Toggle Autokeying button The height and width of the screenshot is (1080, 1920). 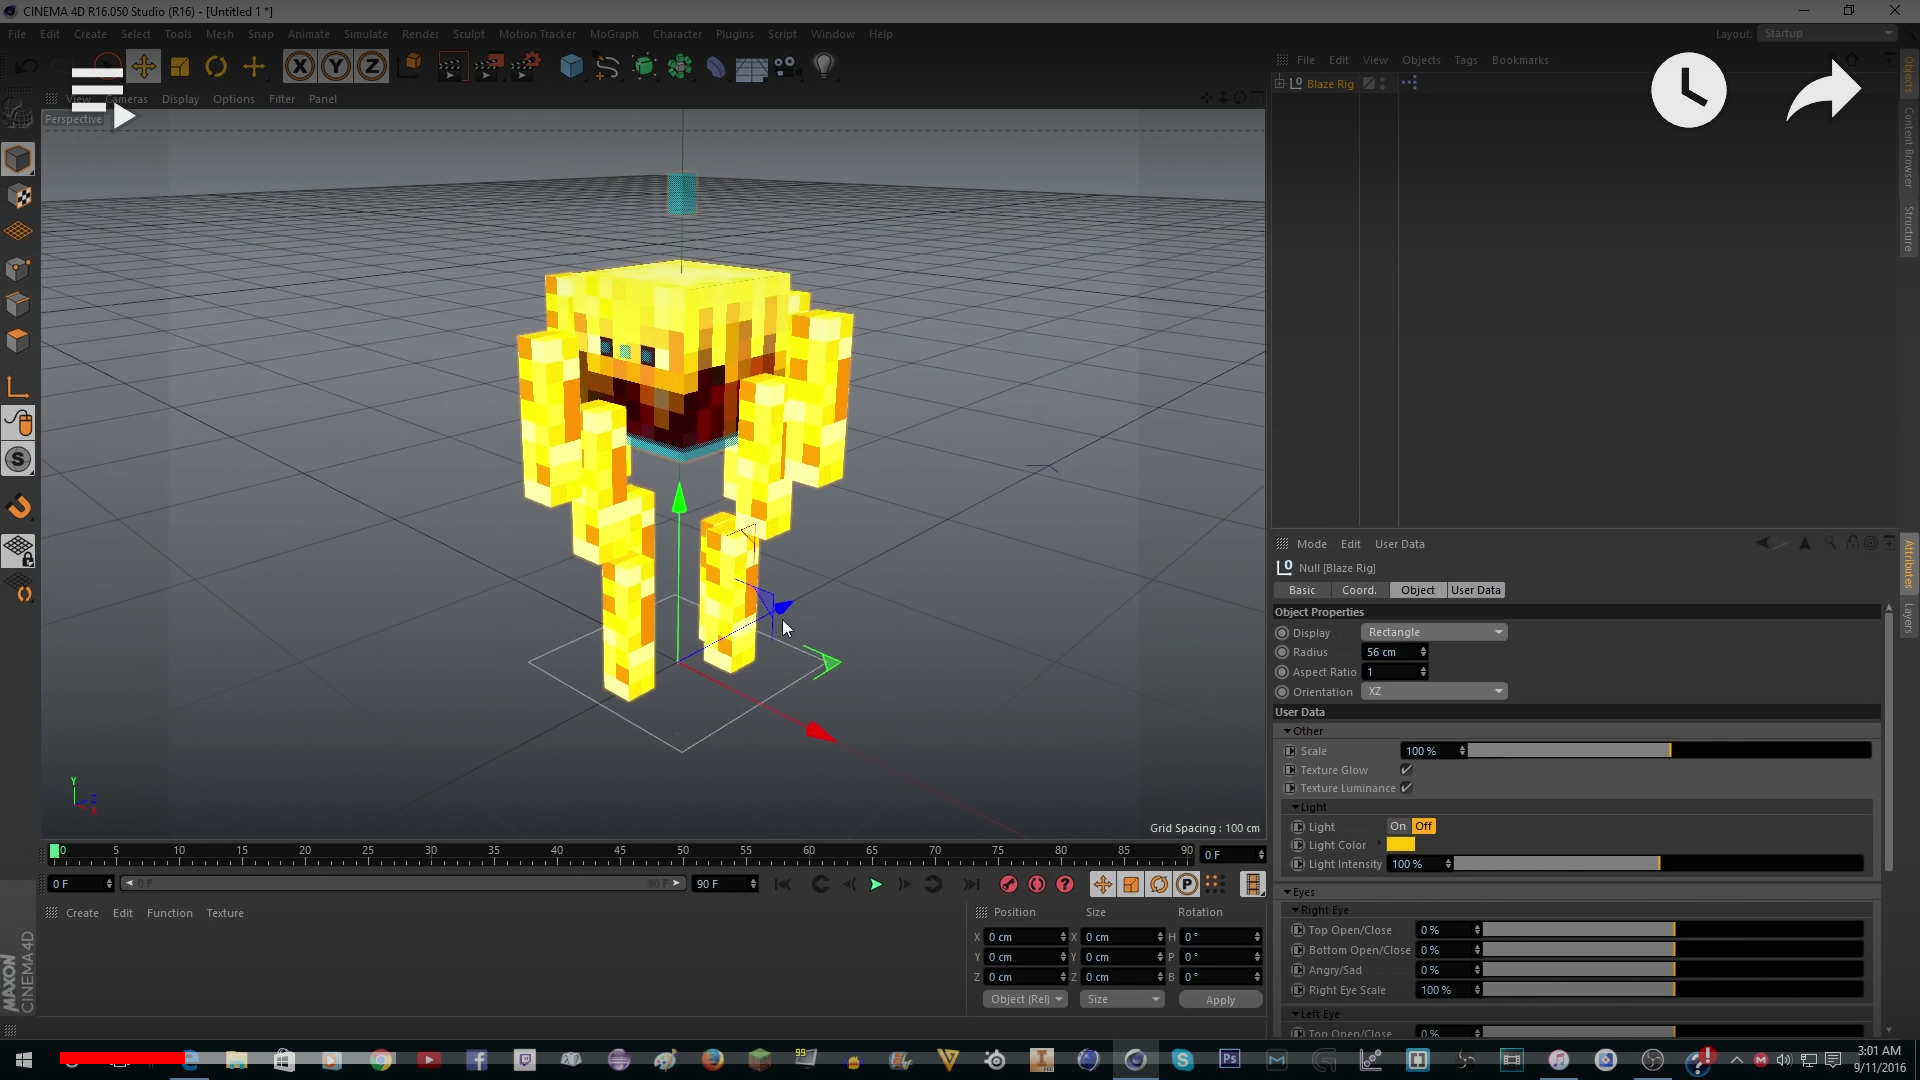(1037, 884)
